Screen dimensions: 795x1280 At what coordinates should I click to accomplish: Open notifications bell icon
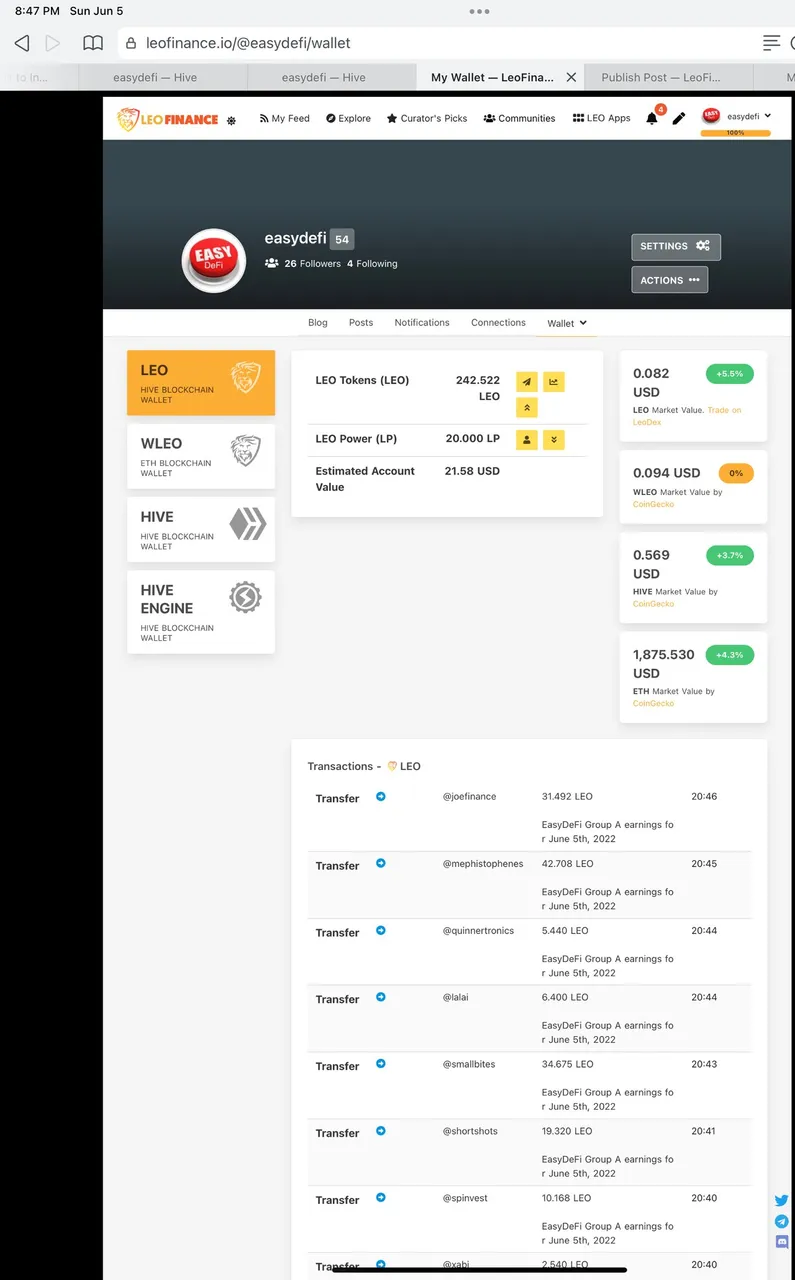[x=652, y=118]
